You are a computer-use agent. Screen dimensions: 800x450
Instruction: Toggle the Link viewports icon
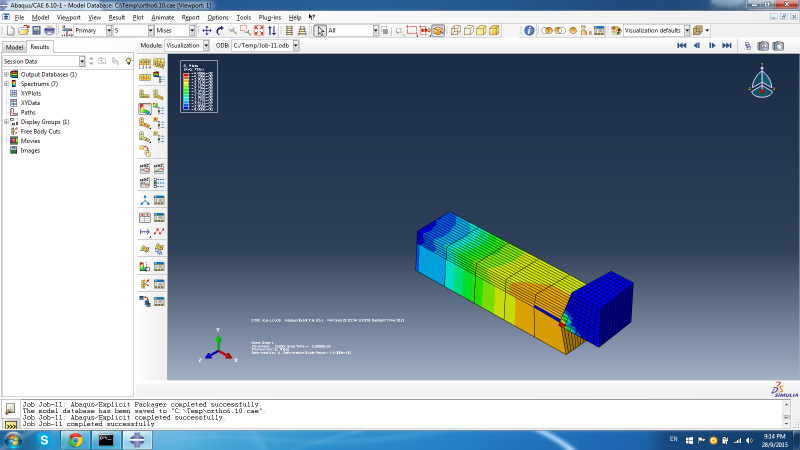748,46
